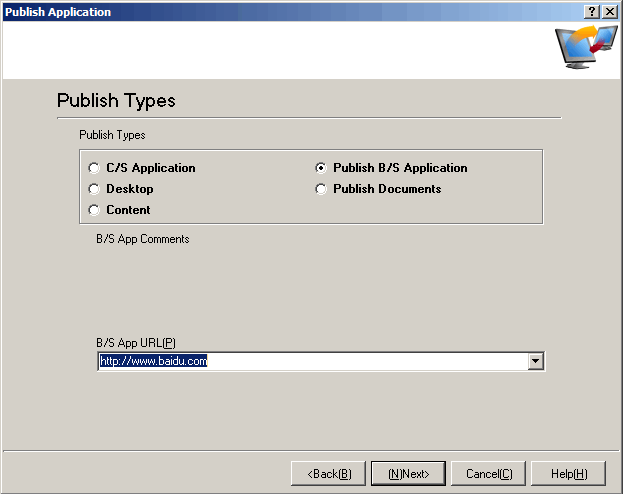Click the question mark title bar icon
623x494 pixels.
[592, 11]
